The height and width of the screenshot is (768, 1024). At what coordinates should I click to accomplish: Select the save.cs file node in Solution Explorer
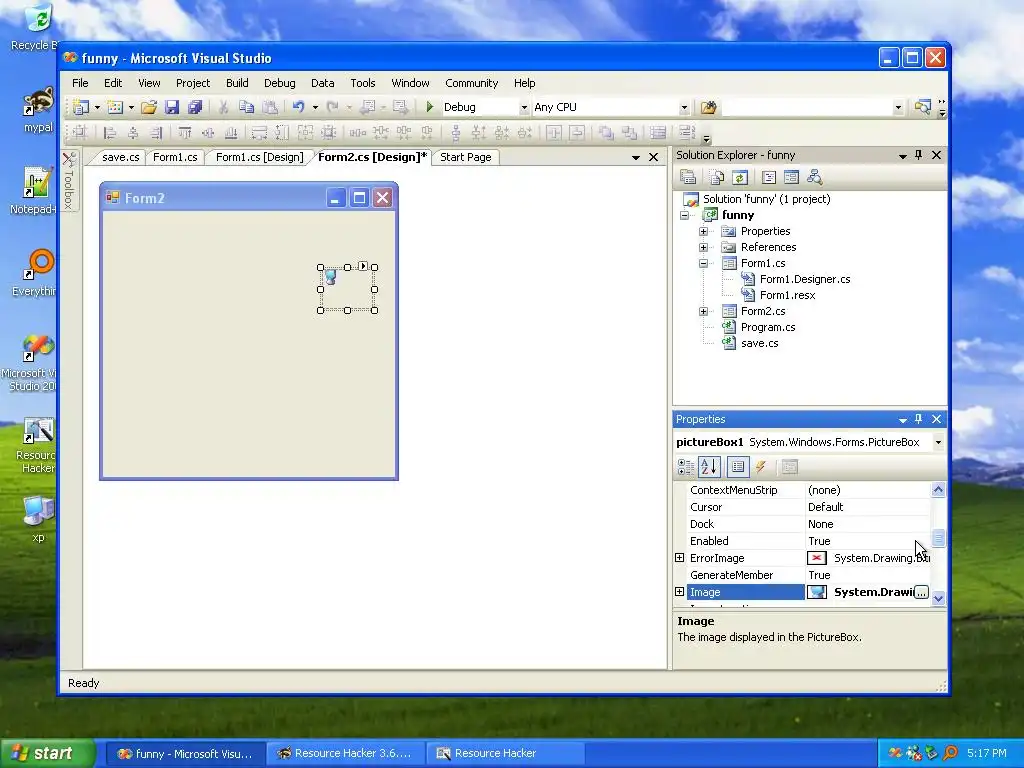click(759, 344)
